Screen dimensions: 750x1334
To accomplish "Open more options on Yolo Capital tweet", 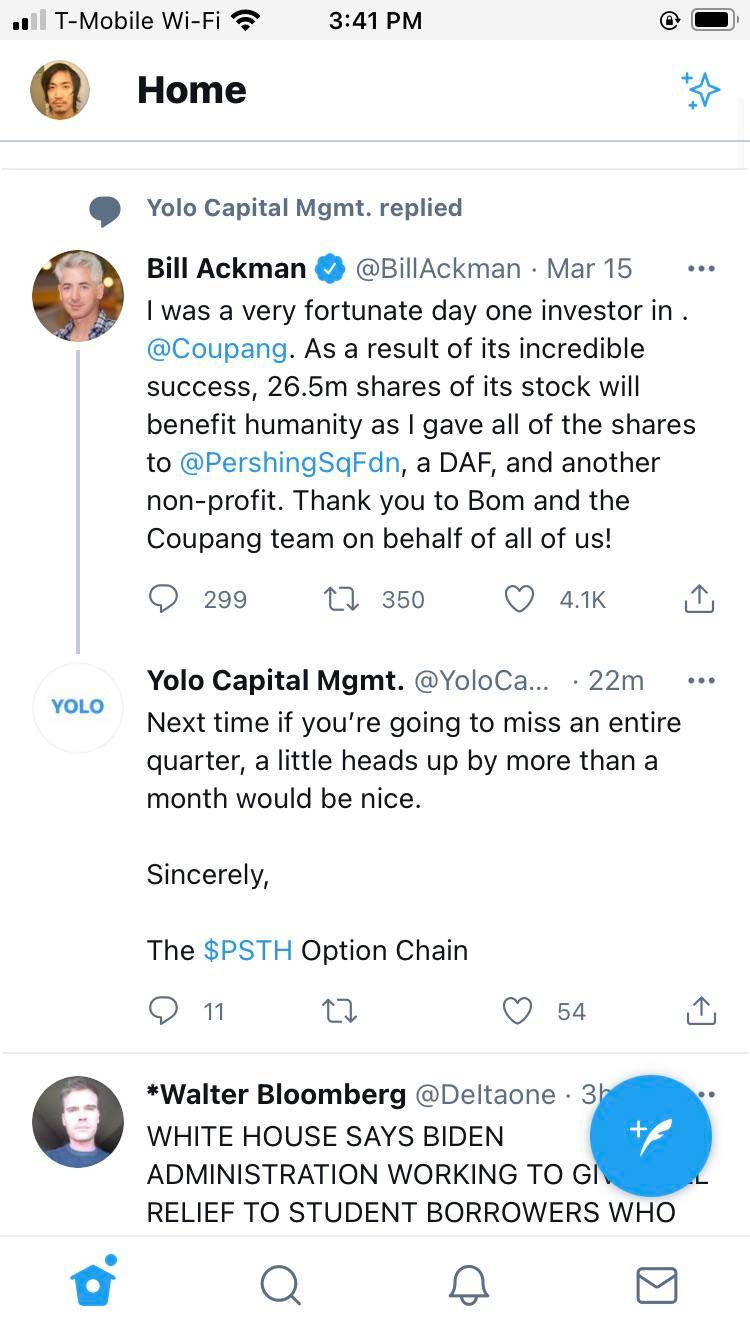I will click(x=701, y=680).
